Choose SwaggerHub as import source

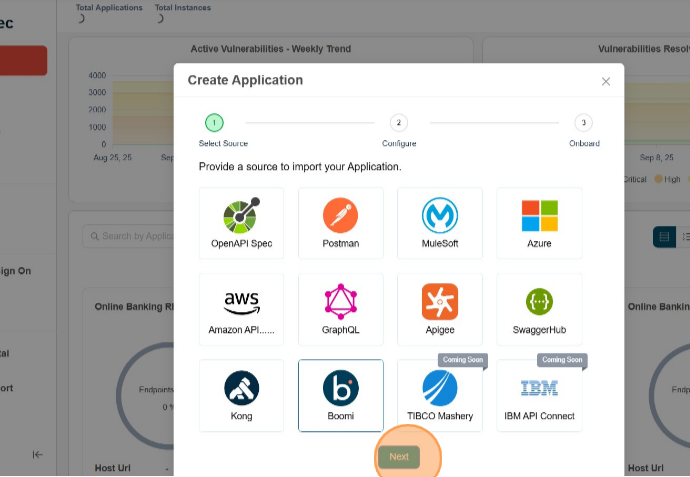pyautogui.click(x=539, y=309)
